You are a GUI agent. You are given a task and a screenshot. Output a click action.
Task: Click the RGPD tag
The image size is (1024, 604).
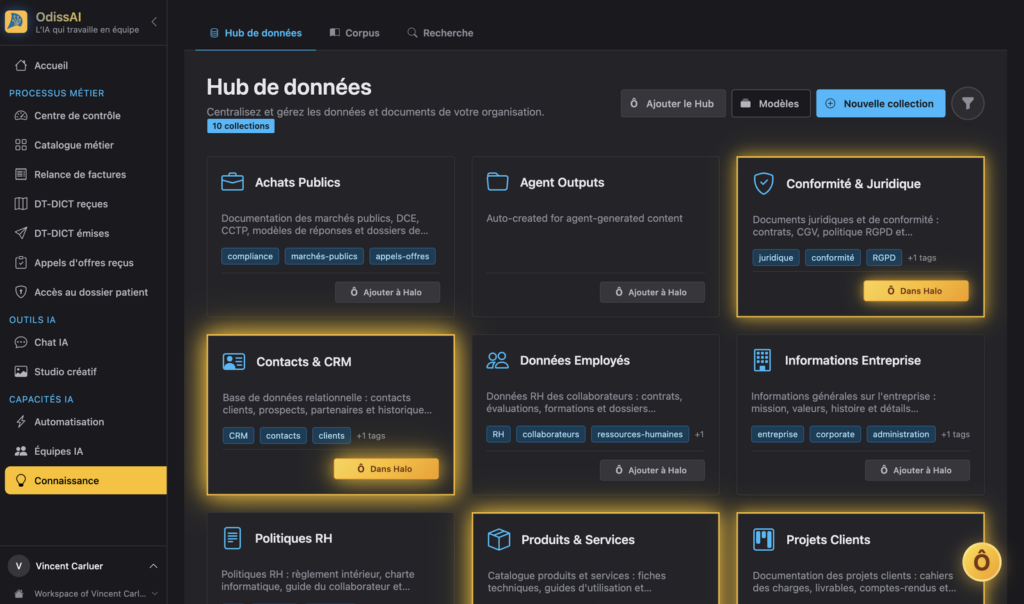pyautogui.click(x=884, y=257)
